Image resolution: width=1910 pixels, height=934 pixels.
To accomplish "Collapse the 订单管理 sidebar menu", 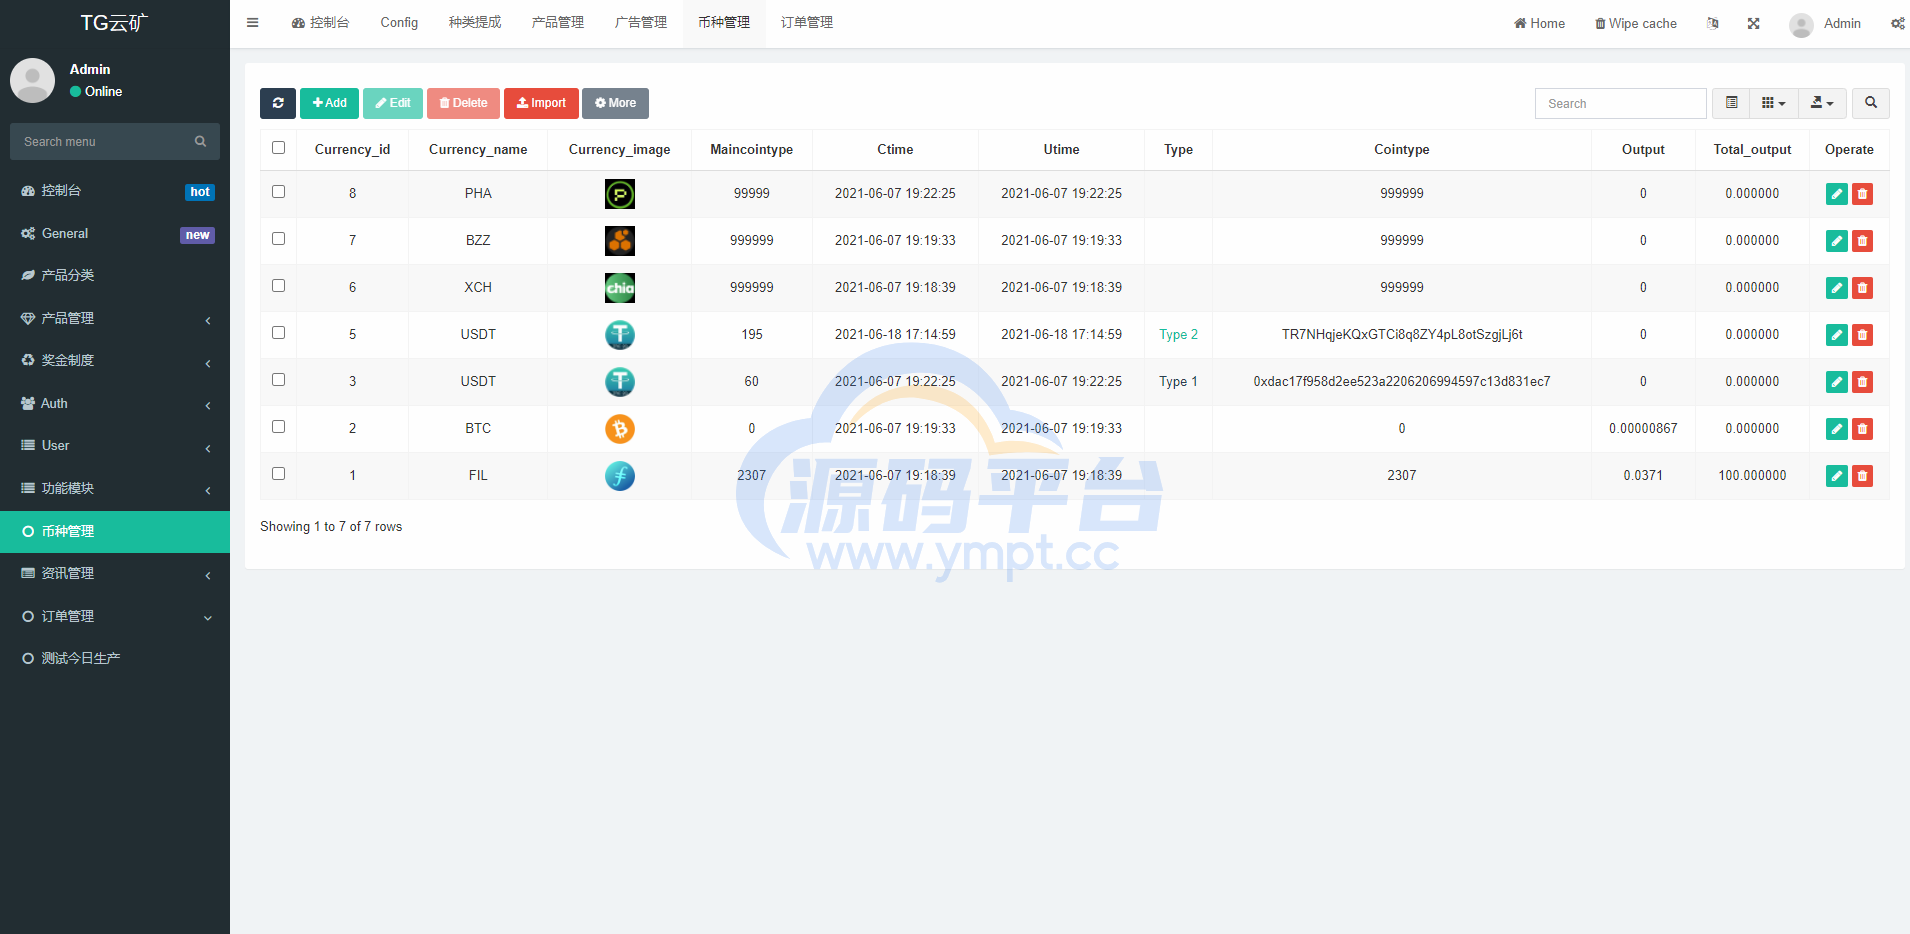I will click(115, 616).
